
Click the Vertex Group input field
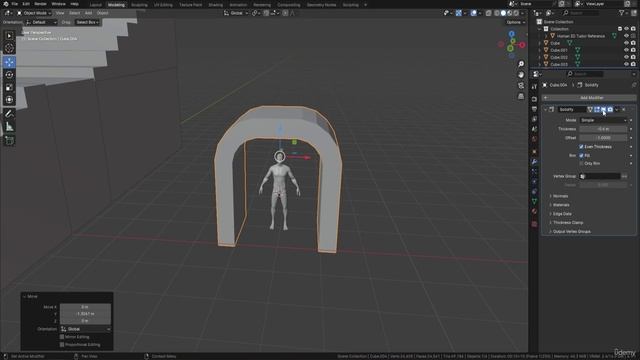pyautogui.click(x=600, y=176)
